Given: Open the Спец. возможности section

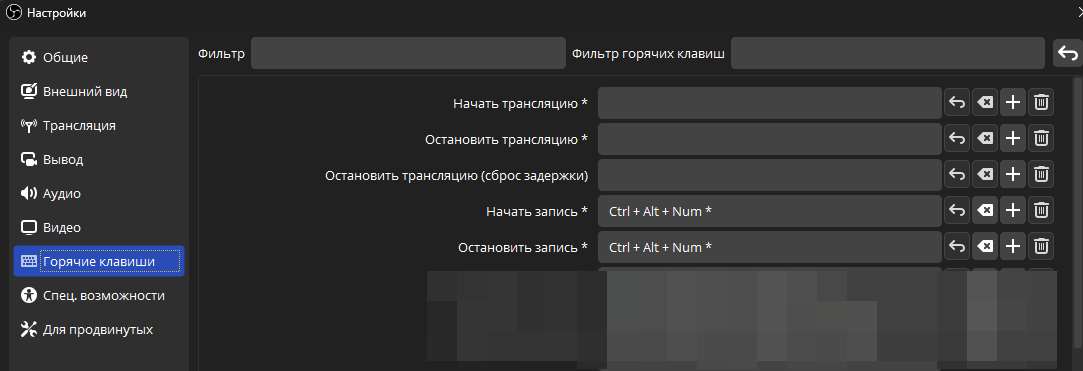Looking at the screenshot, I should (99, 295).
